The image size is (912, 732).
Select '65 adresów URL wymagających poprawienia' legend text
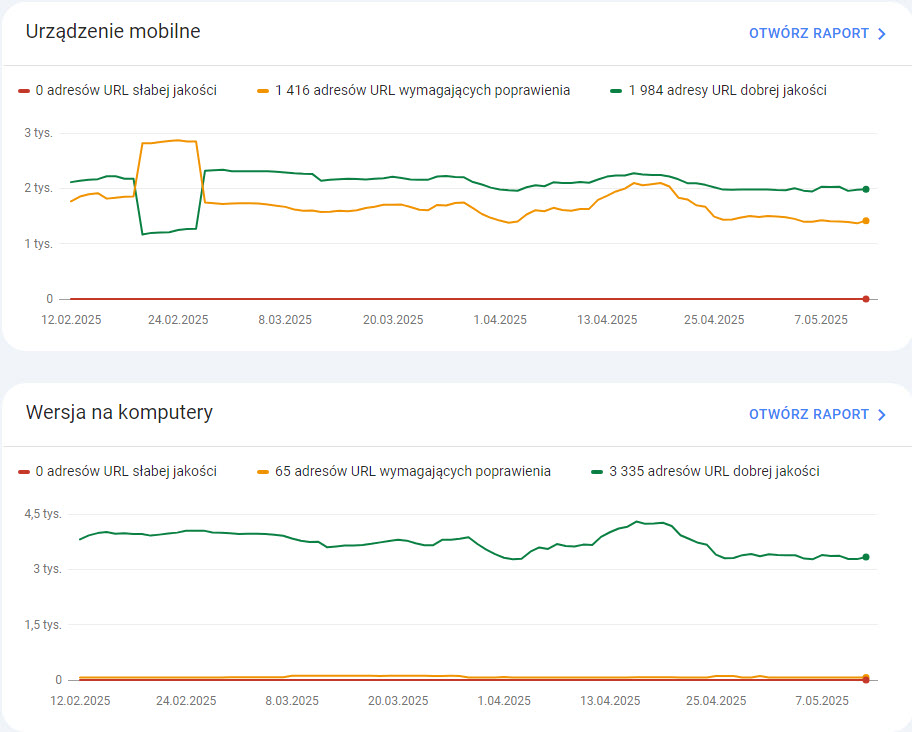coord(412,471)
